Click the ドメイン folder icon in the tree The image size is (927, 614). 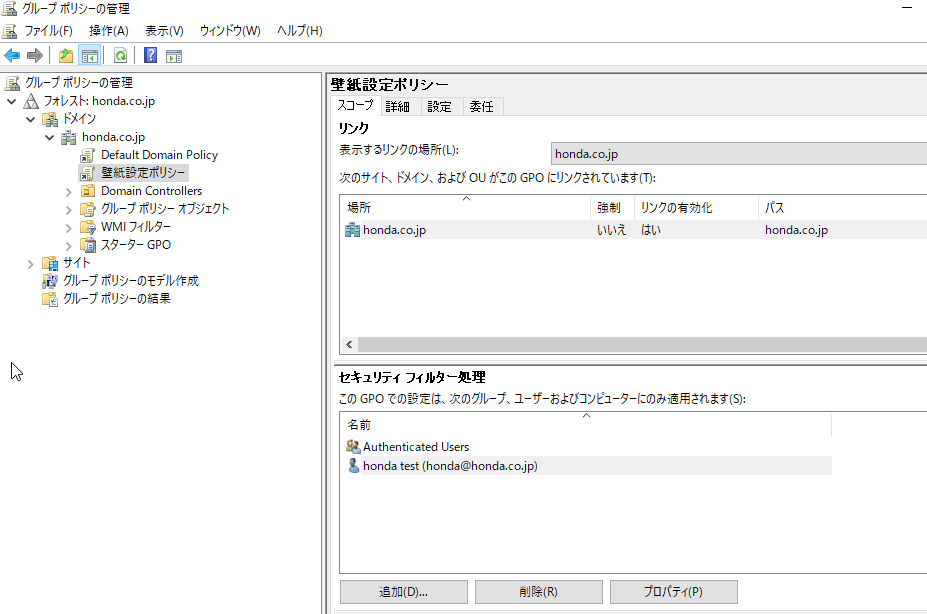pos(50,119)
